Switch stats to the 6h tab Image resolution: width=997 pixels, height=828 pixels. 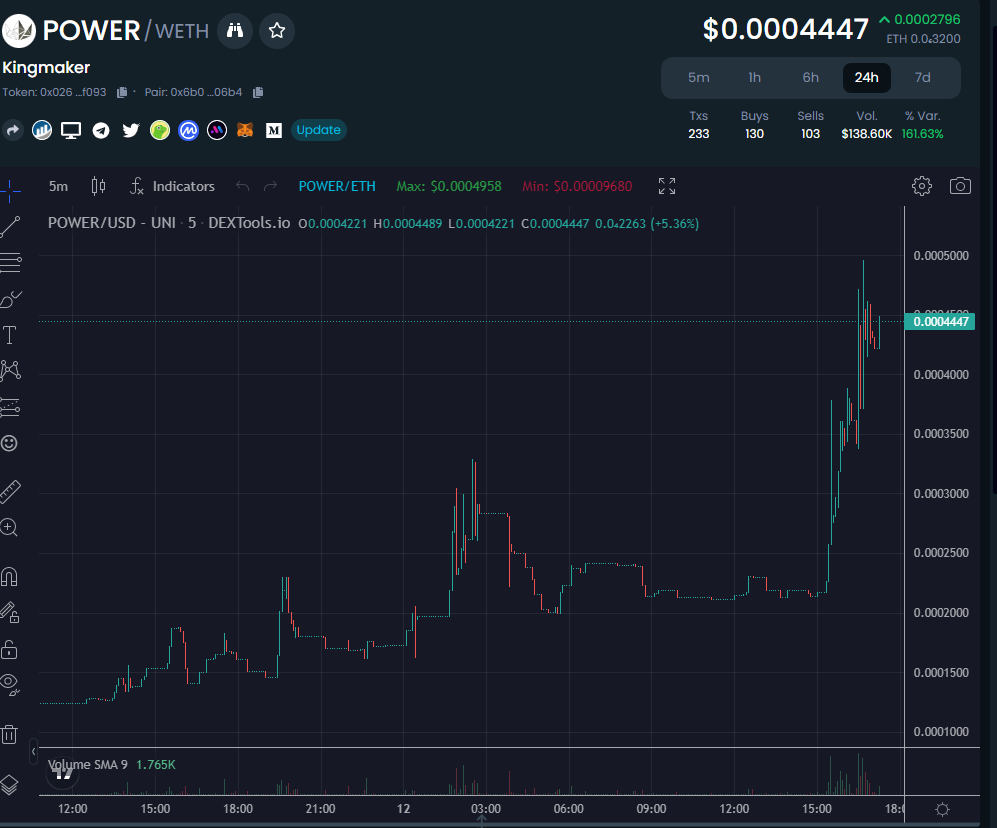tap(810, 78)
